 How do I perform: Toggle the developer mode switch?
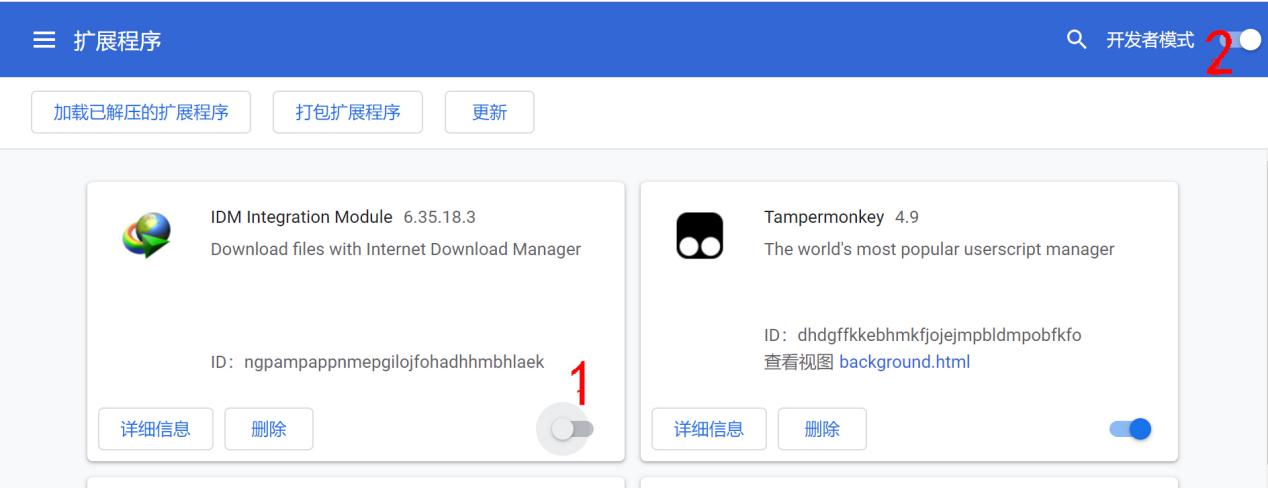point(1241,40)
